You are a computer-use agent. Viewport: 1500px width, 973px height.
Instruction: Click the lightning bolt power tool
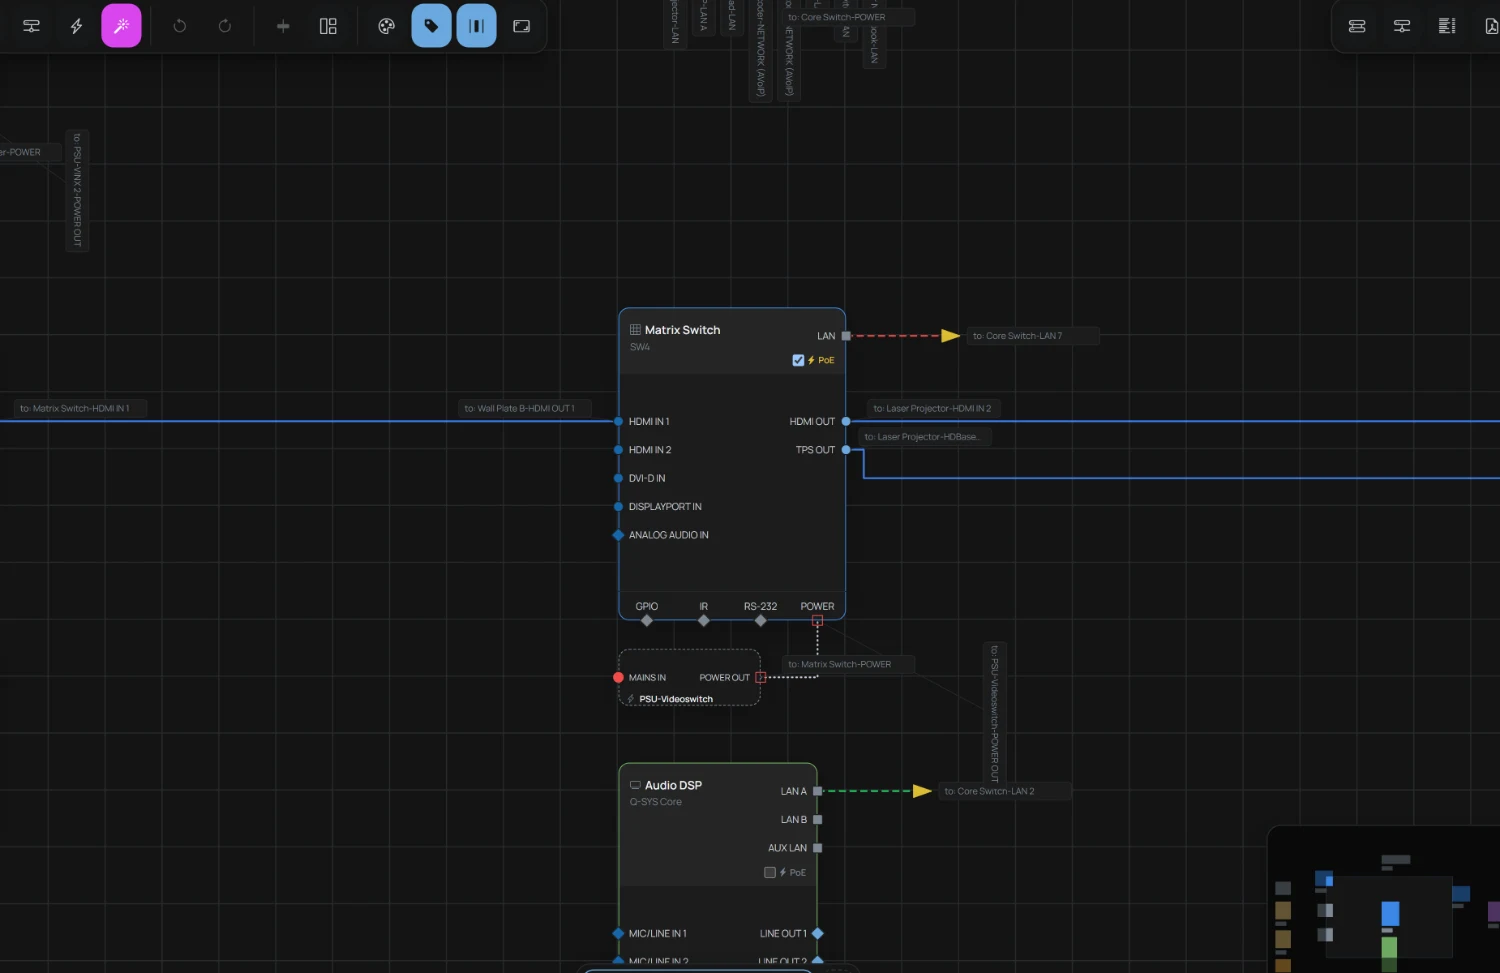tap(76, 26)
